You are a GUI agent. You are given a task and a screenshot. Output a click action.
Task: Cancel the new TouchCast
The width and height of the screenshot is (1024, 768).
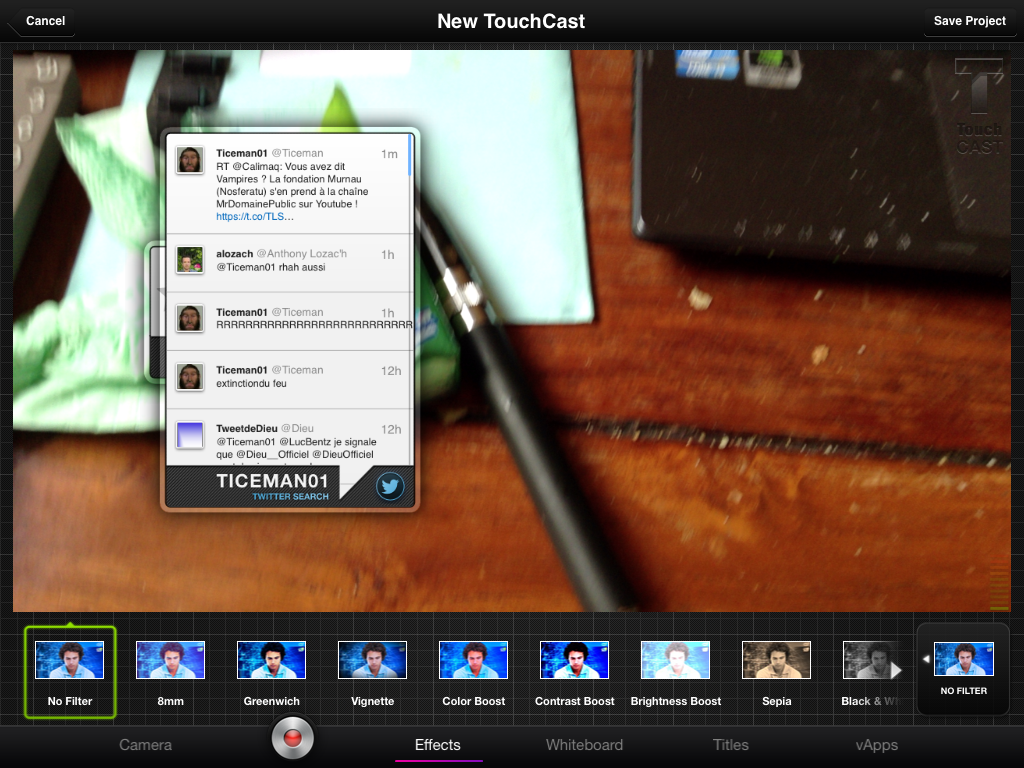[x=42, y=21]
